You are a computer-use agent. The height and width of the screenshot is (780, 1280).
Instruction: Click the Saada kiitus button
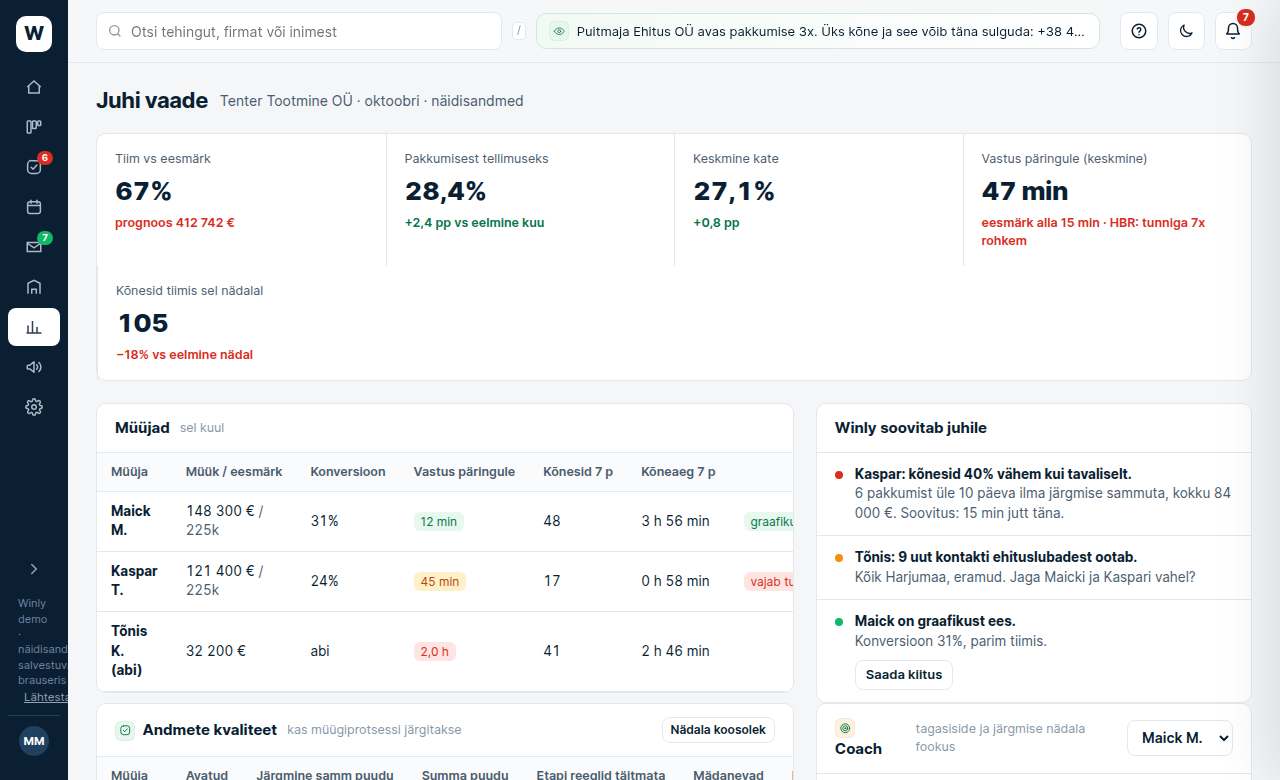pyautogui.click(x=904, y=674)
